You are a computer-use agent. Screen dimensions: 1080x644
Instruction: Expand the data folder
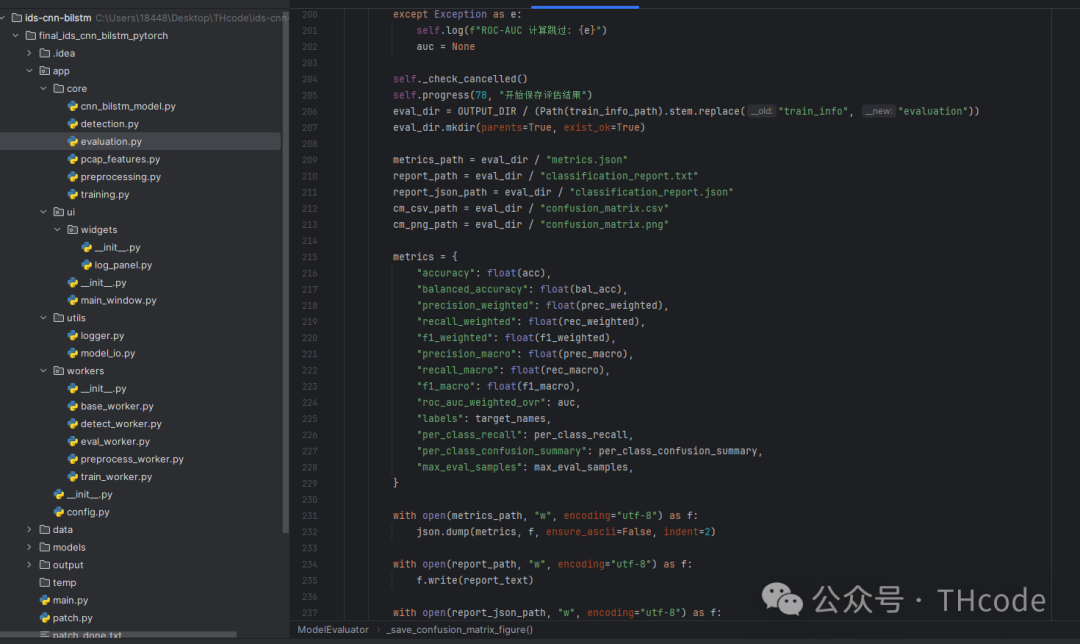point(29,530)
